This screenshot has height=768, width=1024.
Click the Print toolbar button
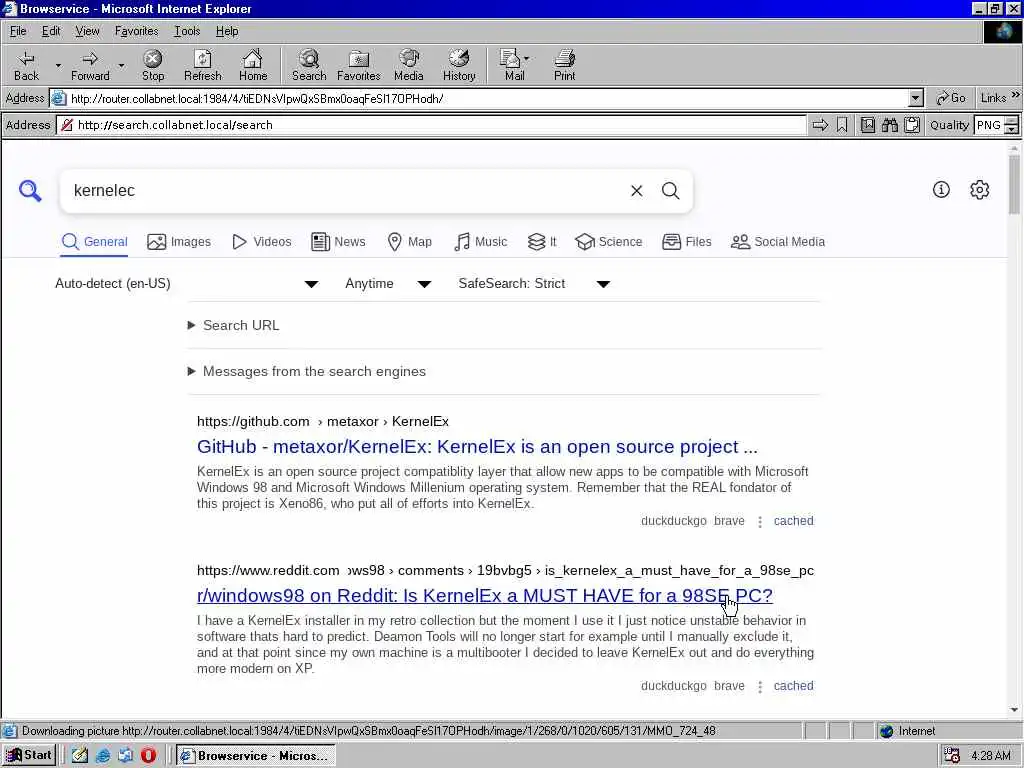(564, 65)
